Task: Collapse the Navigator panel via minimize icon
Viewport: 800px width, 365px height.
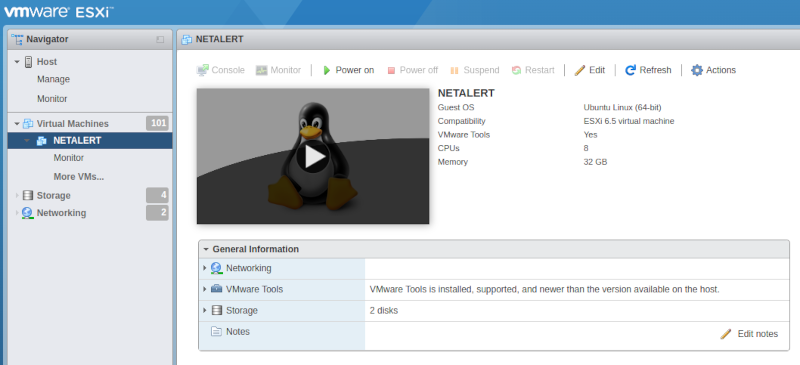Action: coord(160,39)
